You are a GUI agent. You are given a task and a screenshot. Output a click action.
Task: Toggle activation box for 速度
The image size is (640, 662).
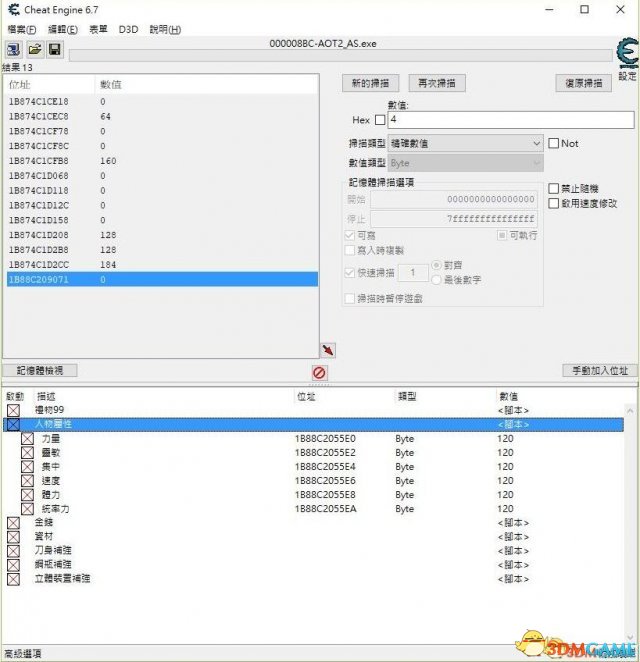click(27, 480)
